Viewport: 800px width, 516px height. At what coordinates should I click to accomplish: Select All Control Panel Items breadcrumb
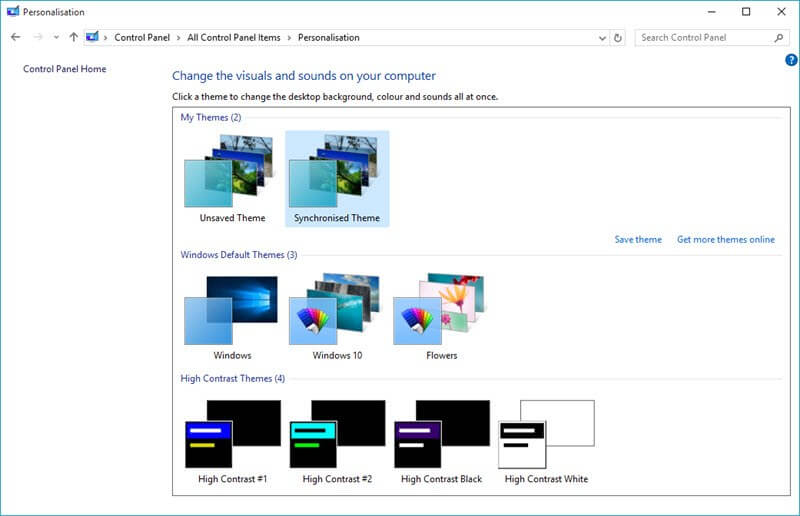click(x=234, y=38)
